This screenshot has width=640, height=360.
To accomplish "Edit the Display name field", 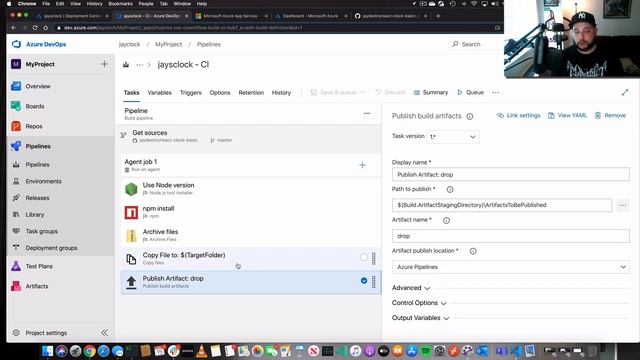I will [x=511, y=174].
